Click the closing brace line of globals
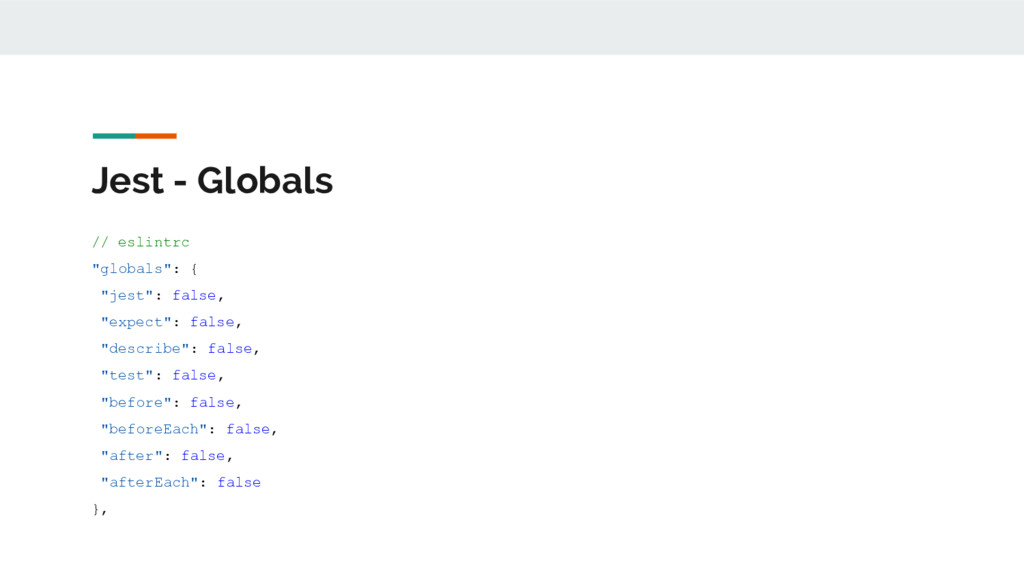The height and width of the screenshot is (576, 1024). [99, 509]
